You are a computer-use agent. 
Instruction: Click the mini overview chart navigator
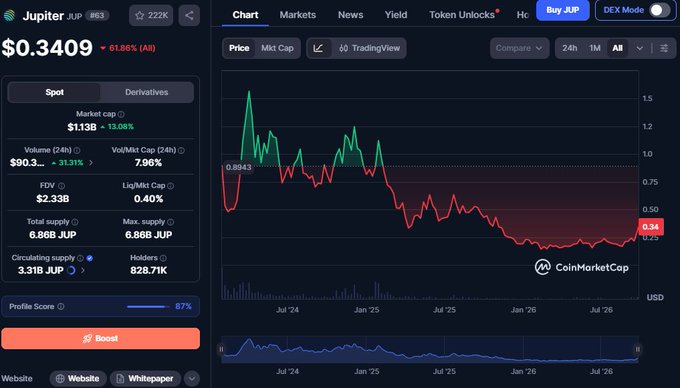[429, 349]
